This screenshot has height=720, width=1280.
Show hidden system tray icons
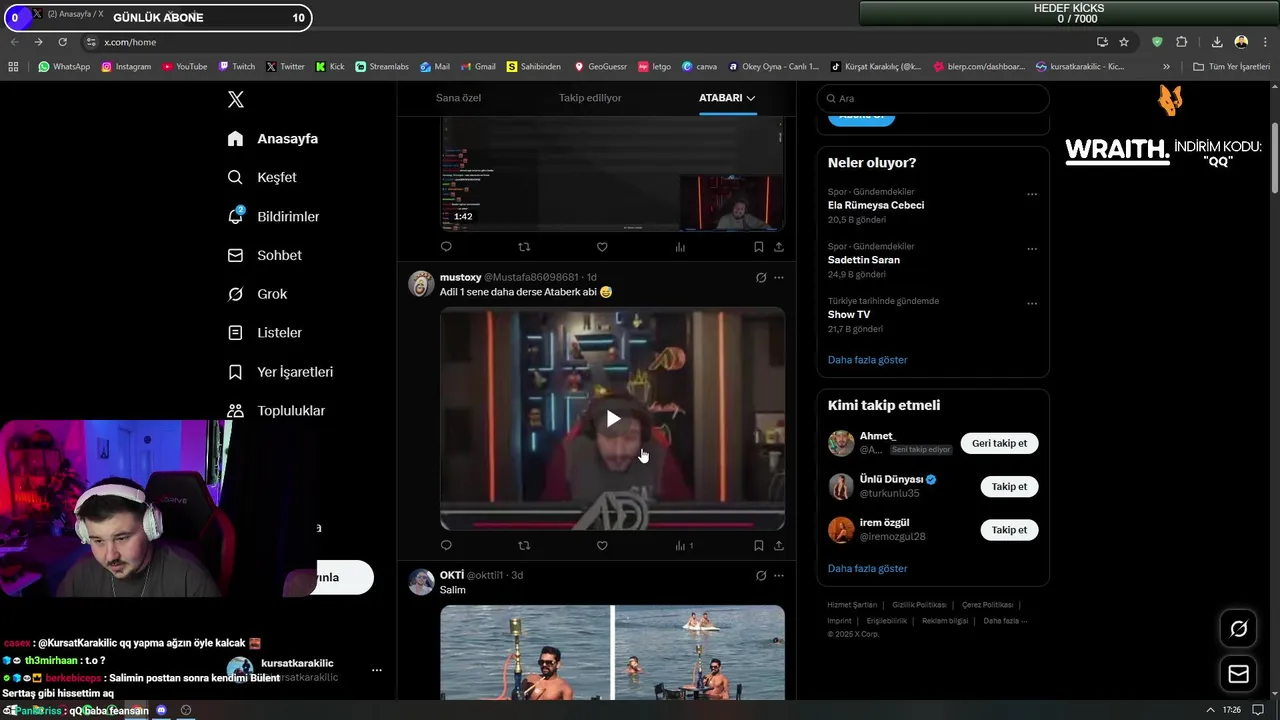pos(1211,710)
